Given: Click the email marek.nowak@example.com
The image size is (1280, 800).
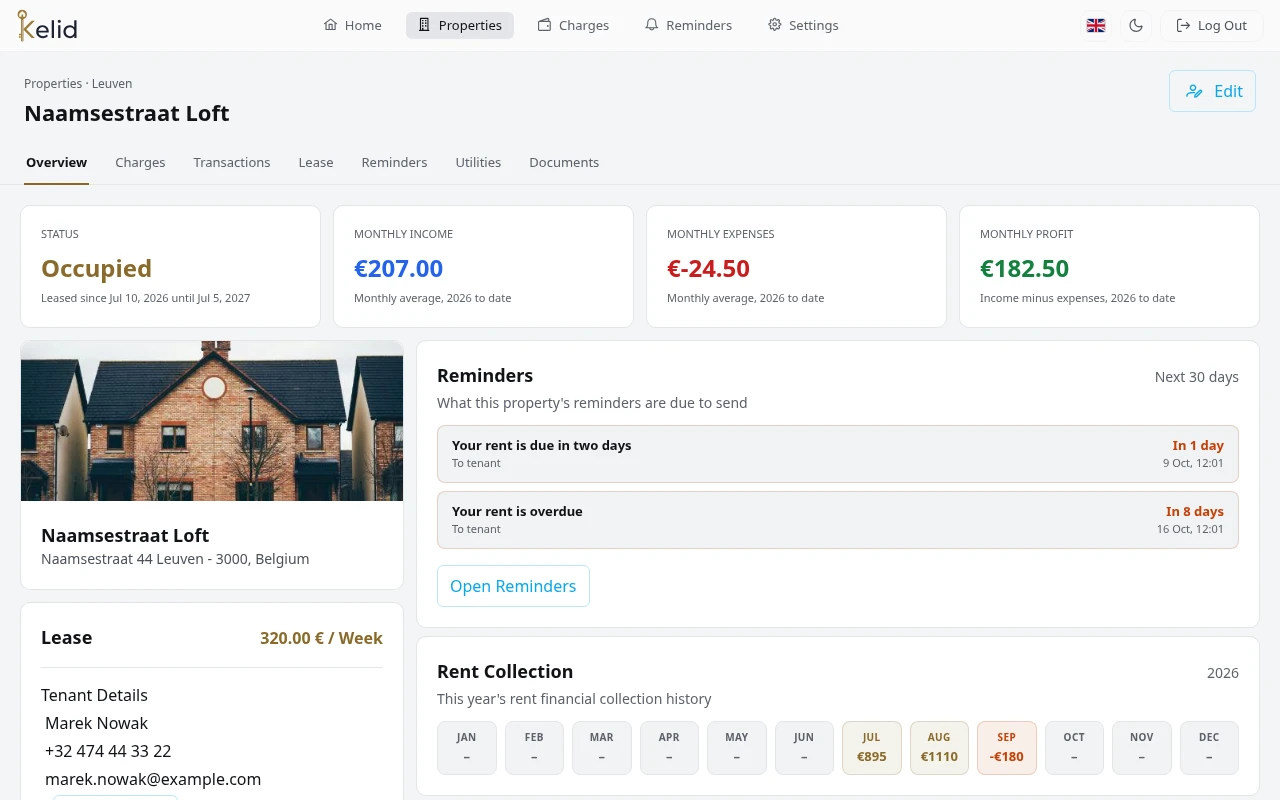Looking at the screenshot, I should point(153,779).
